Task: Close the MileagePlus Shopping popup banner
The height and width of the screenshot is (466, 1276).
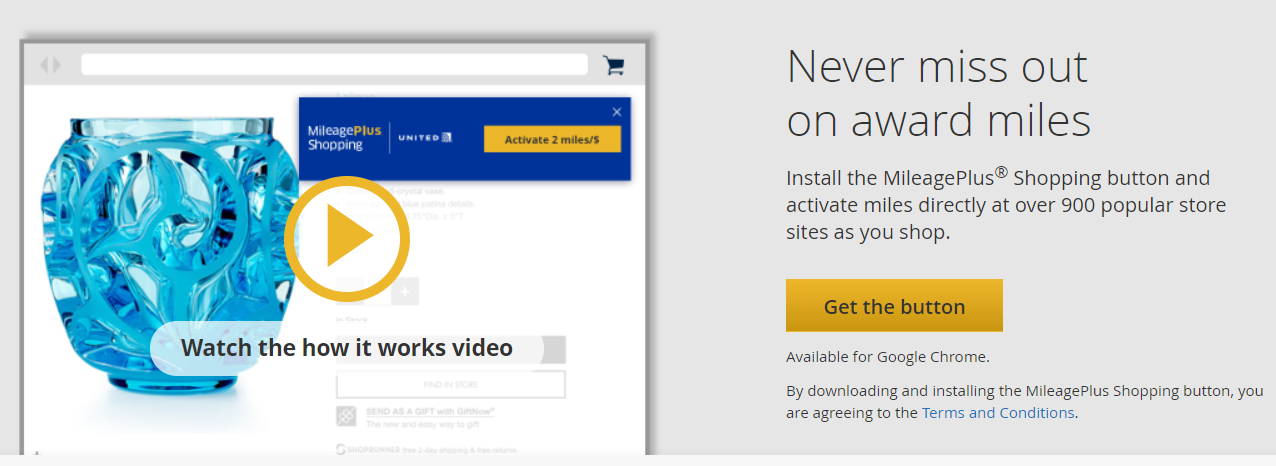Action: (x=617, y=112)
